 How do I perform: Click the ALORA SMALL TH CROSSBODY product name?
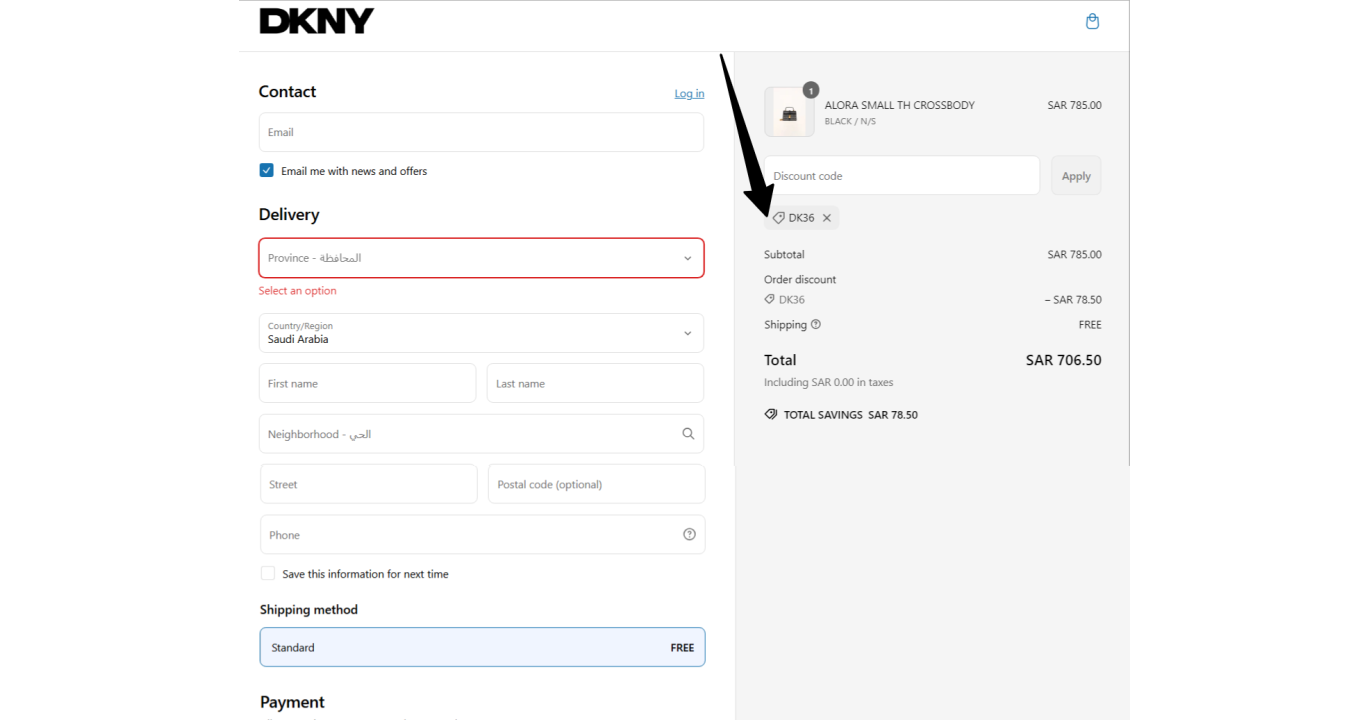pos(899,105)
